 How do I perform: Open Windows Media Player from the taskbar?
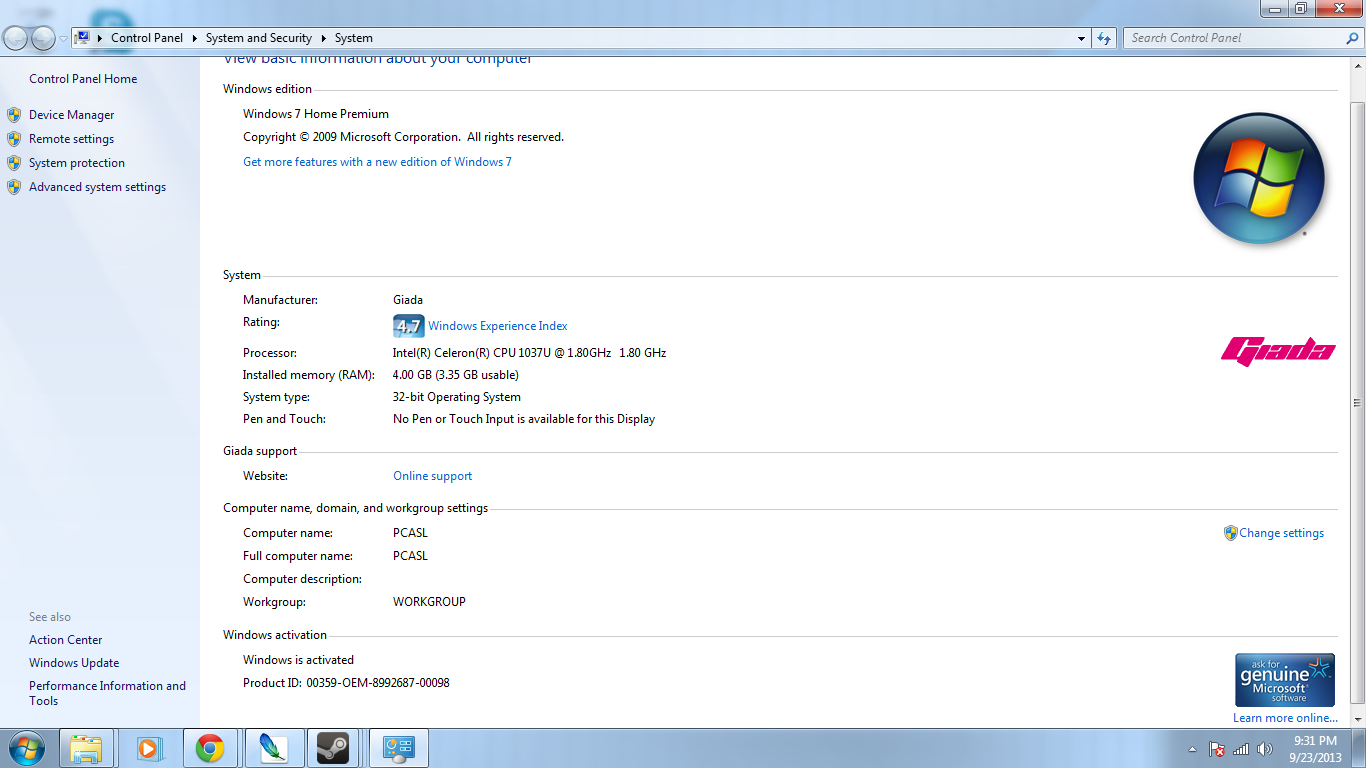point(148,748)
